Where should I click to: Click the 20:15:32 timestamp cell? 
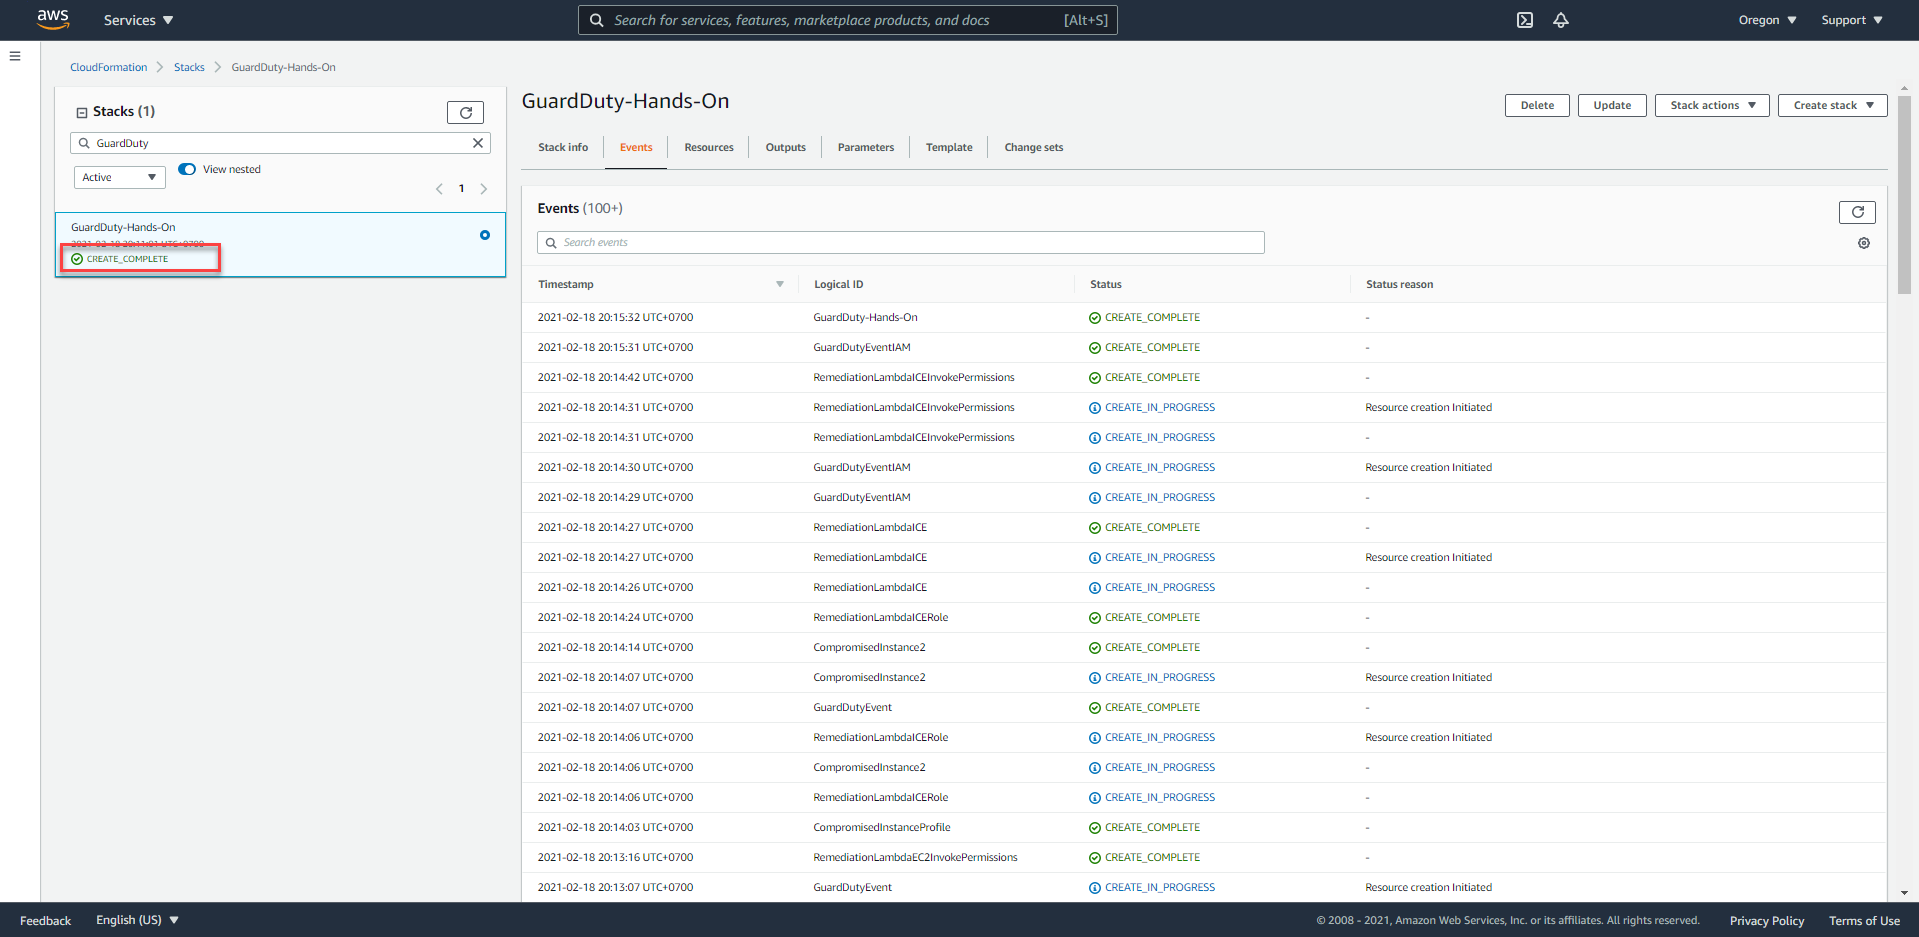tap(615, 317)
